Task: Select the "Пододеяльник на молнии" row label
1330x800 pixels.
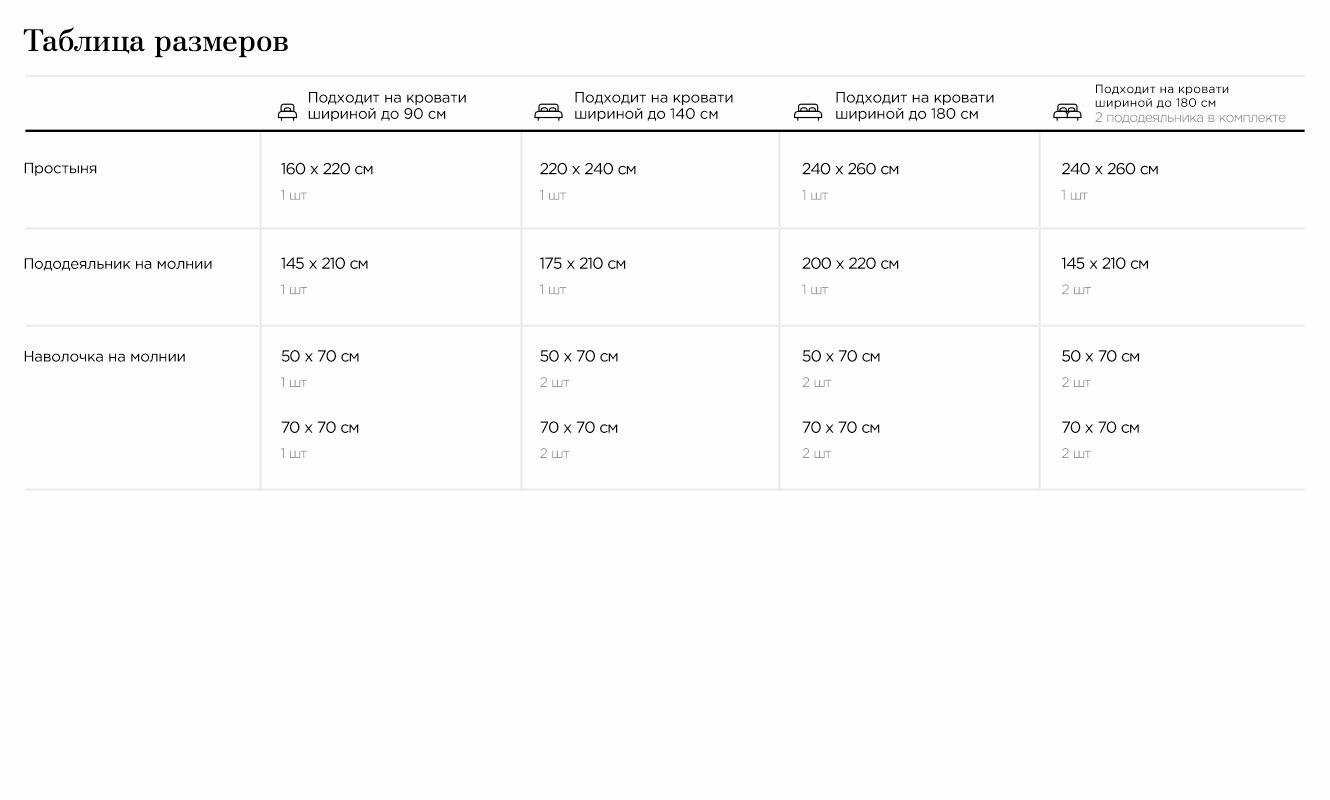Action: click(x=118, y=264)
